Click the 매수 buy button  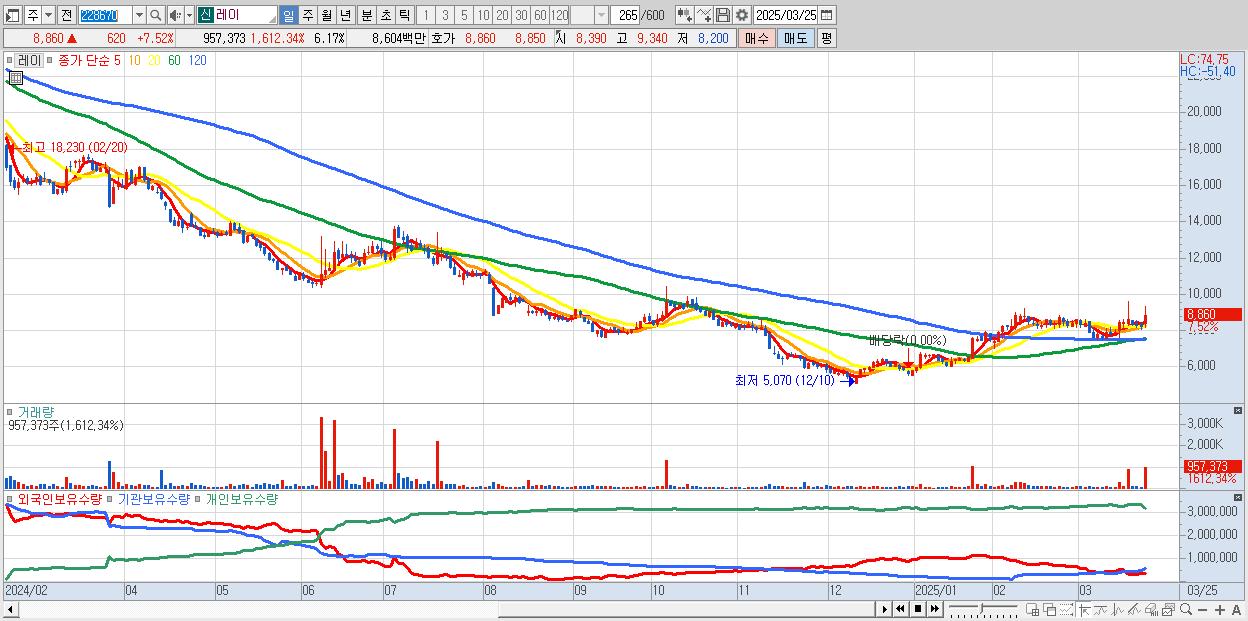click(x=757, y=38)
